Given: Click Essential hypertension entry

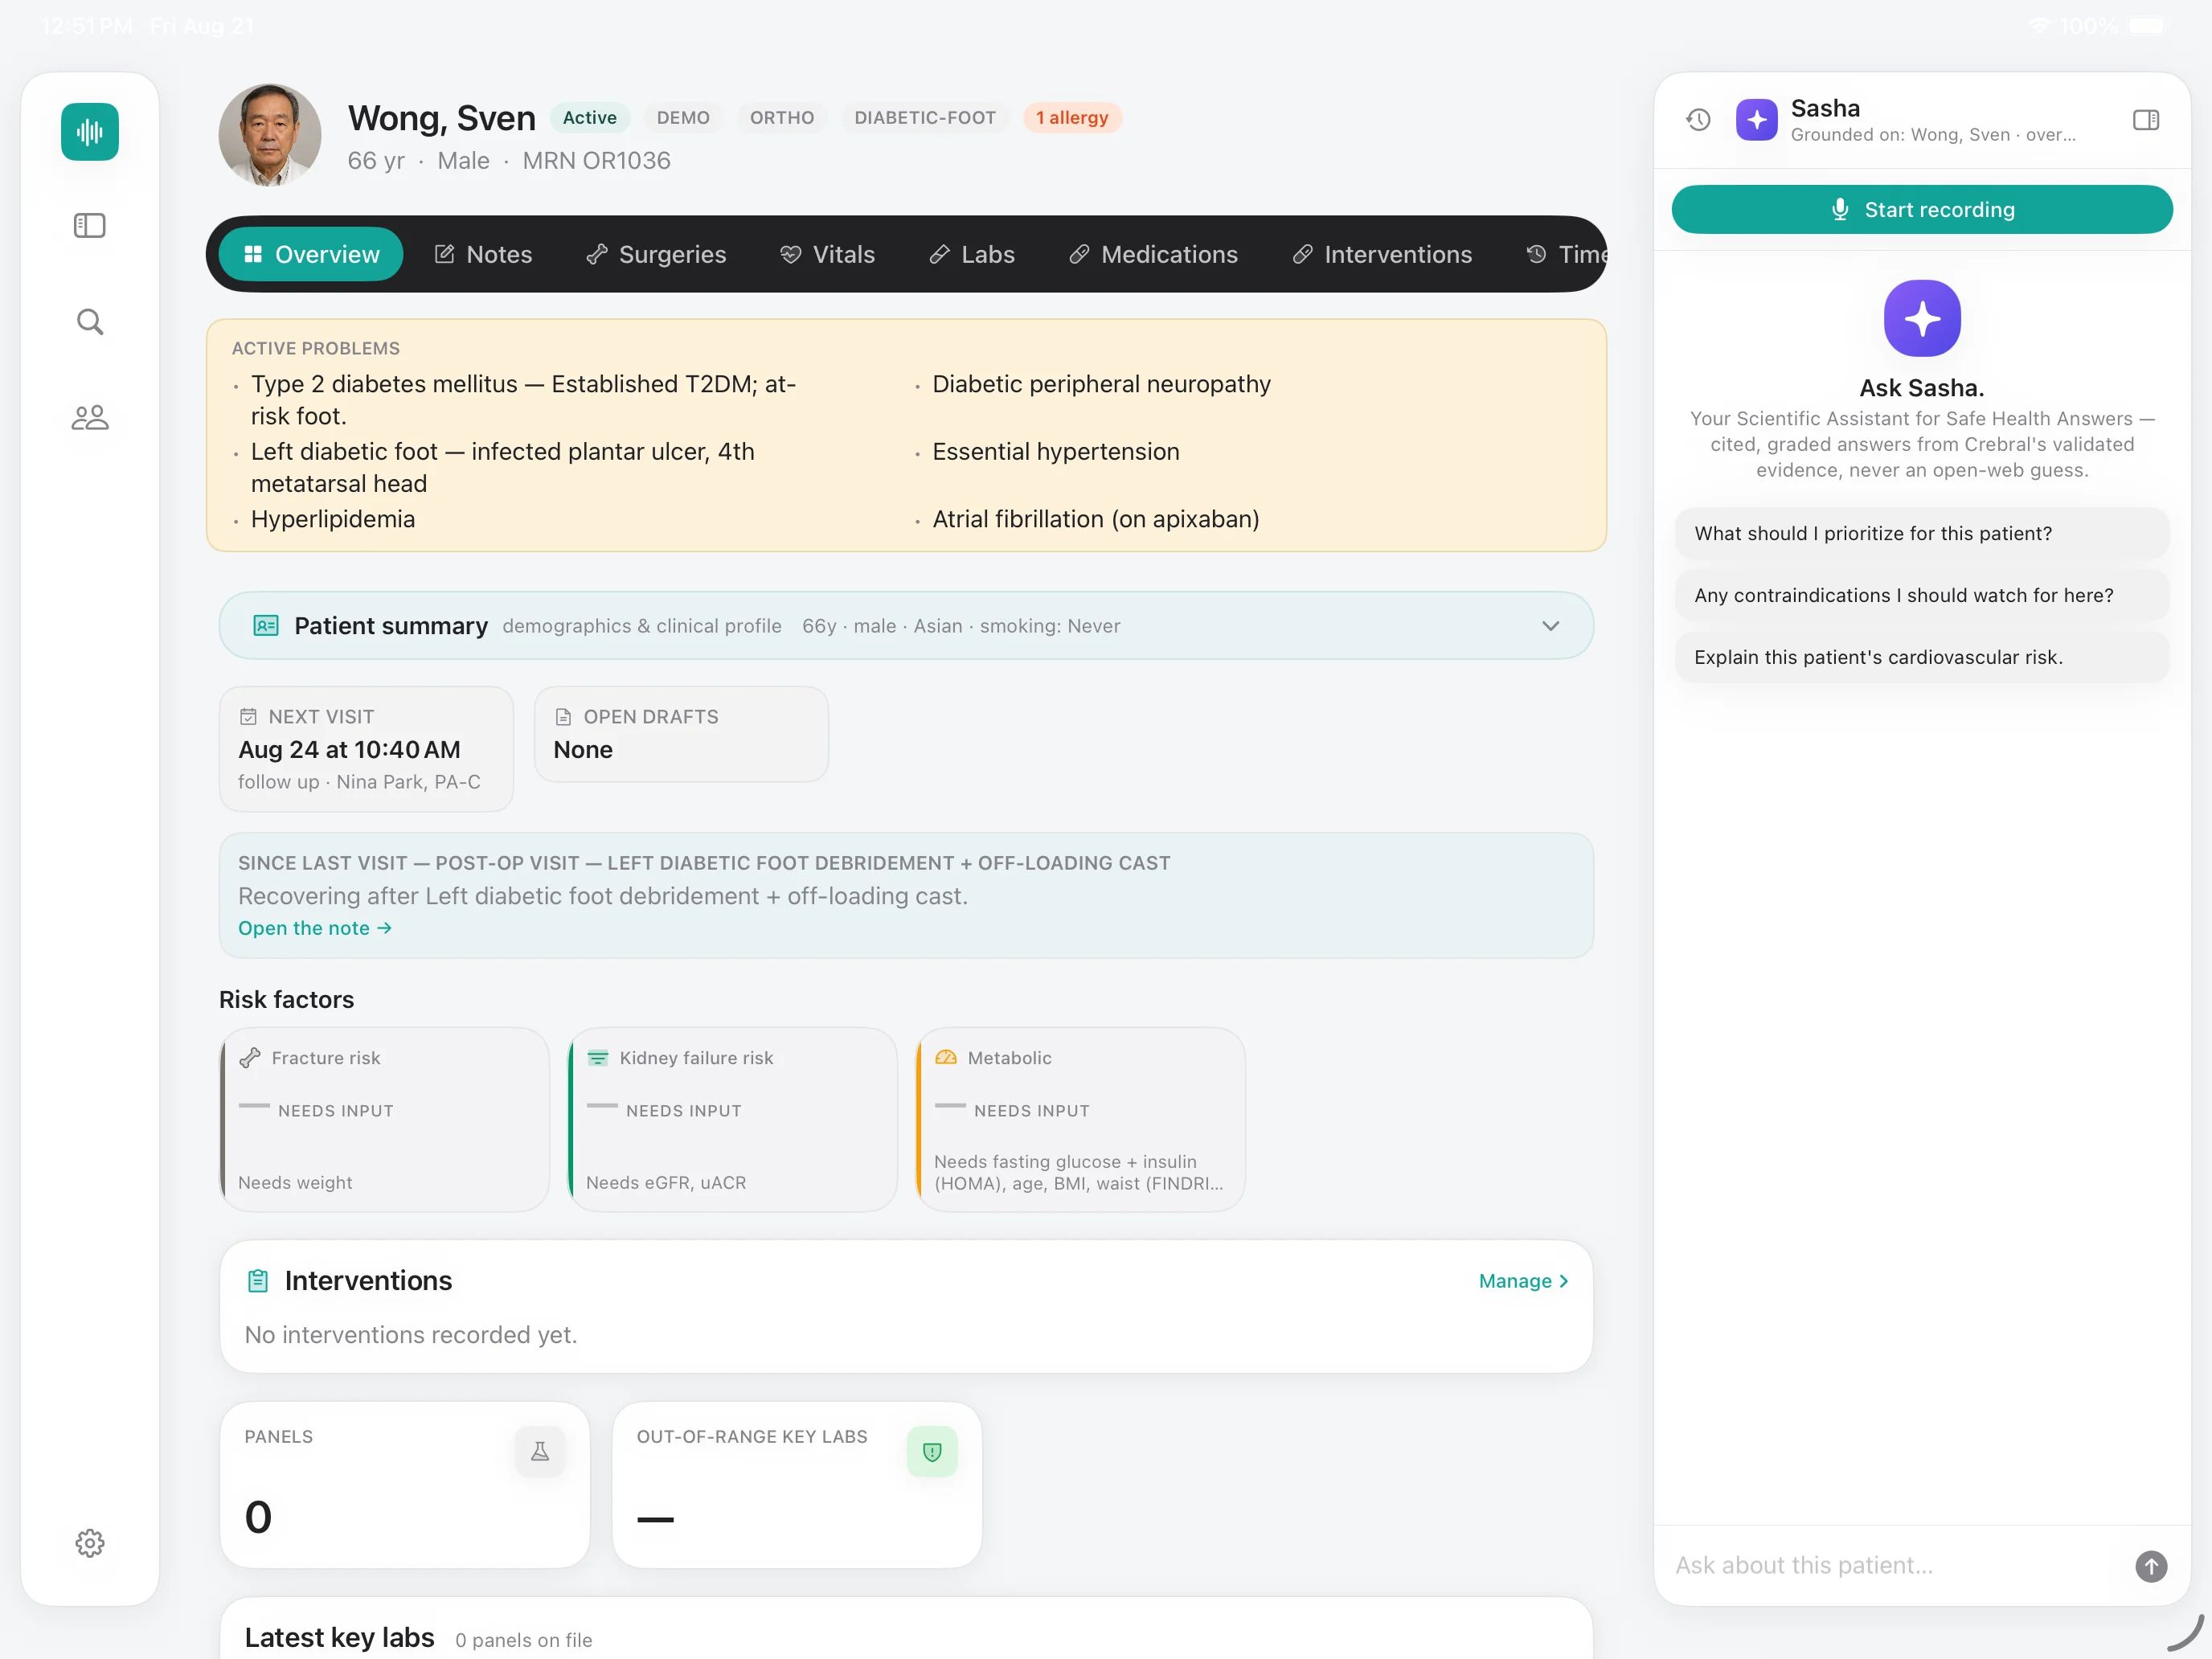Looking at the screenshot, I should (1056, 451).
